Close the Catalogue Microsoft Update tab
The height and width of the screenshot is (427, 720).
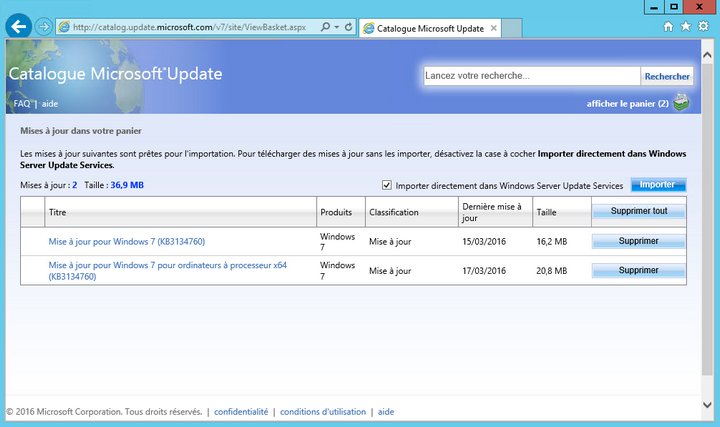coord(494,28)
